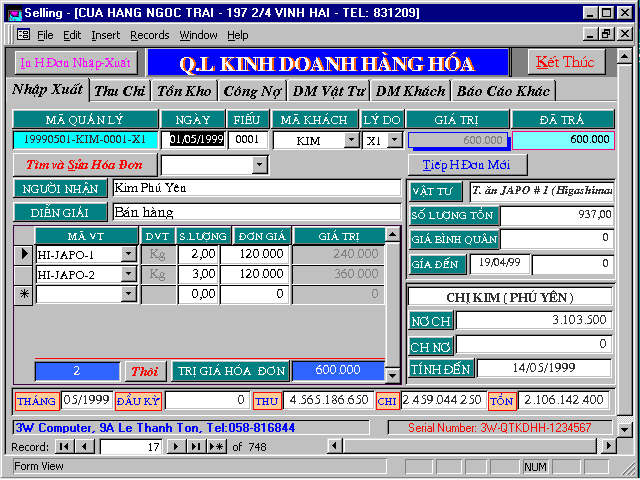The width and height of the screenshot is (640, 480).
Task: Click the items subform scroll up arrow
Action: point(392,235)
